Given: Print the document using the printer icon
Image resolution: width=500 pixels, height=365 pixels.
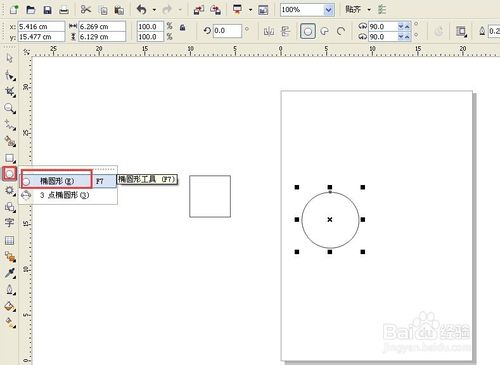Looking at the screenshot, I should (x=64, y=10).
